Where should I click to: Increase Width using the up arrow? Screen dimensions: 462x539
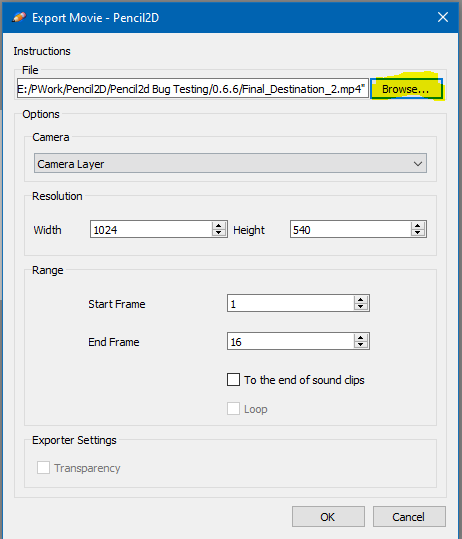219,226
